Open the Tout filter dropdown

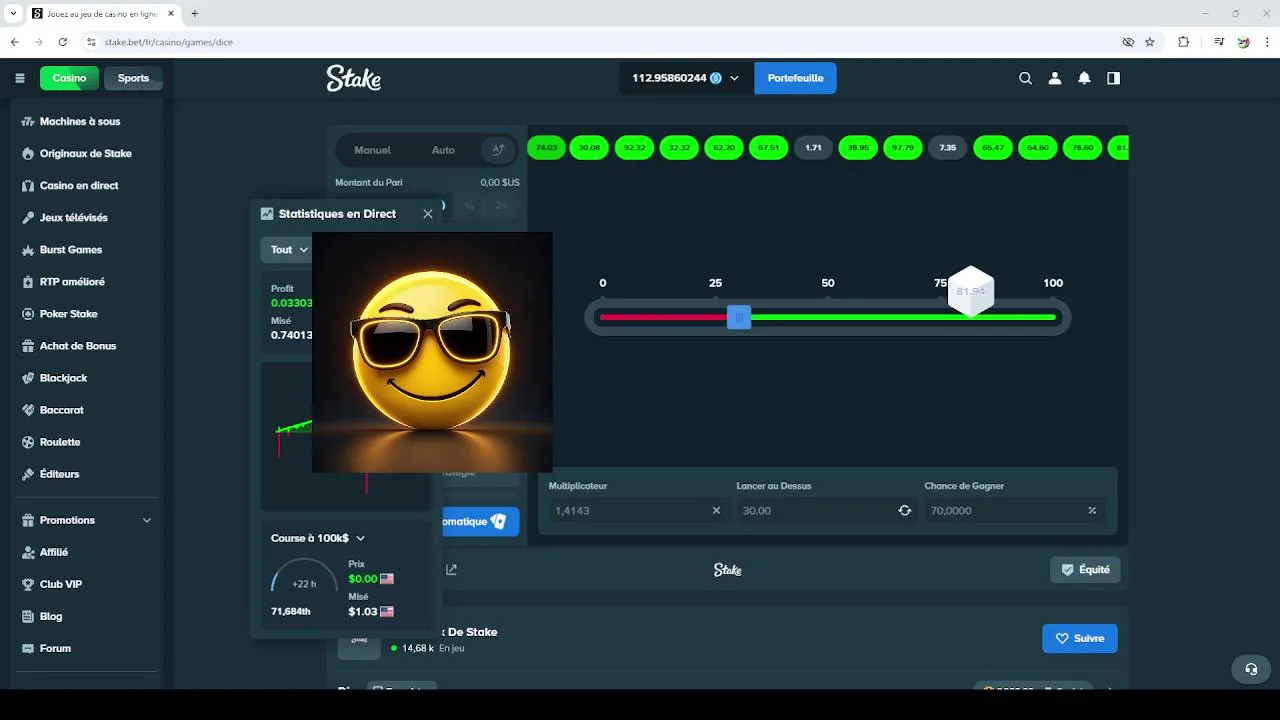pyautogui.click(x=288, y=249)
